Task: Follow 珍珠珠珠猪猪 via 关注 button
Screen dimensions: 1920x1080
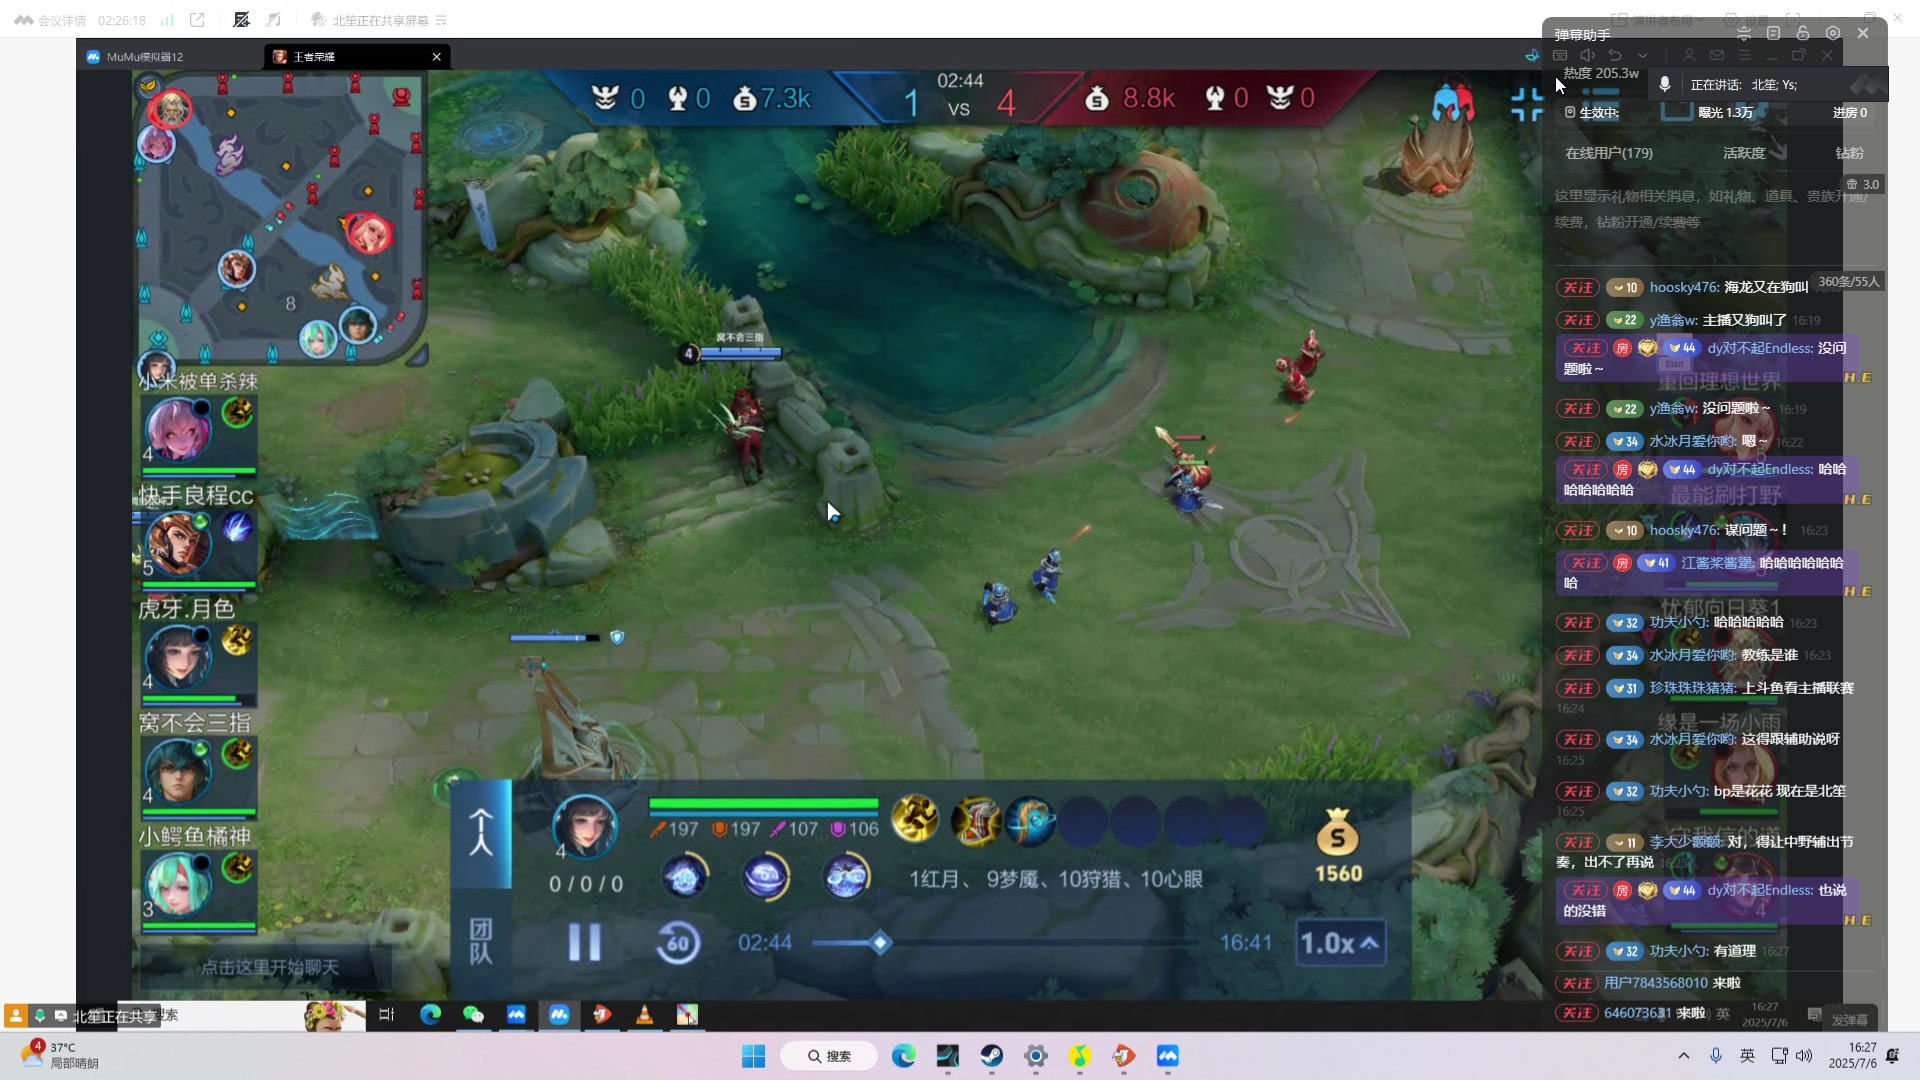Action: 1578,689
